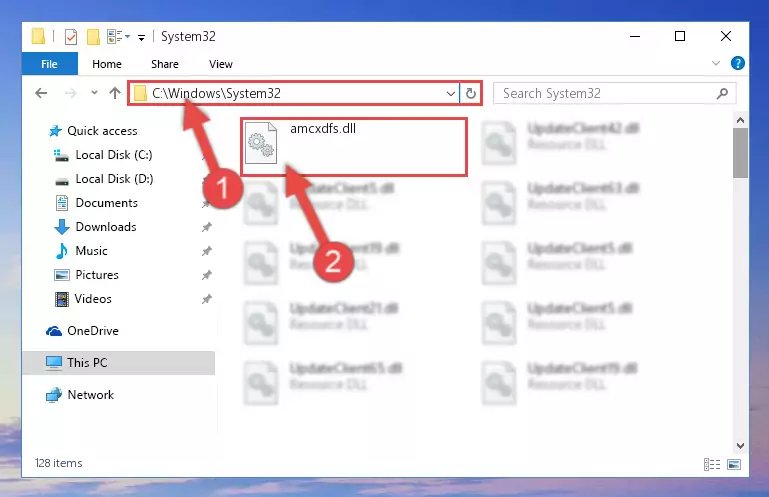Click the address bar path C:\Windows\System32
The height and width of the screenshot is (497, 769).
coord(216,93)
